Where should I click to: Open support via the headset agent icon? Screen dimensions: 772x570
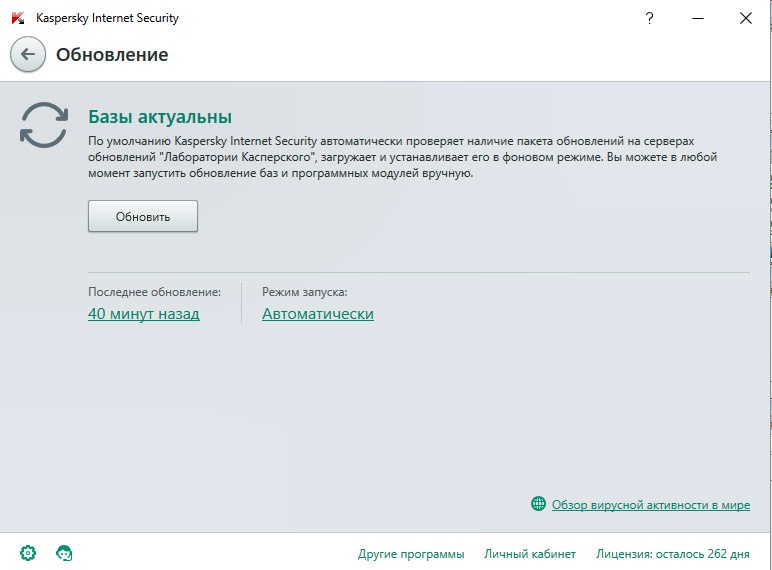point(64,553)
